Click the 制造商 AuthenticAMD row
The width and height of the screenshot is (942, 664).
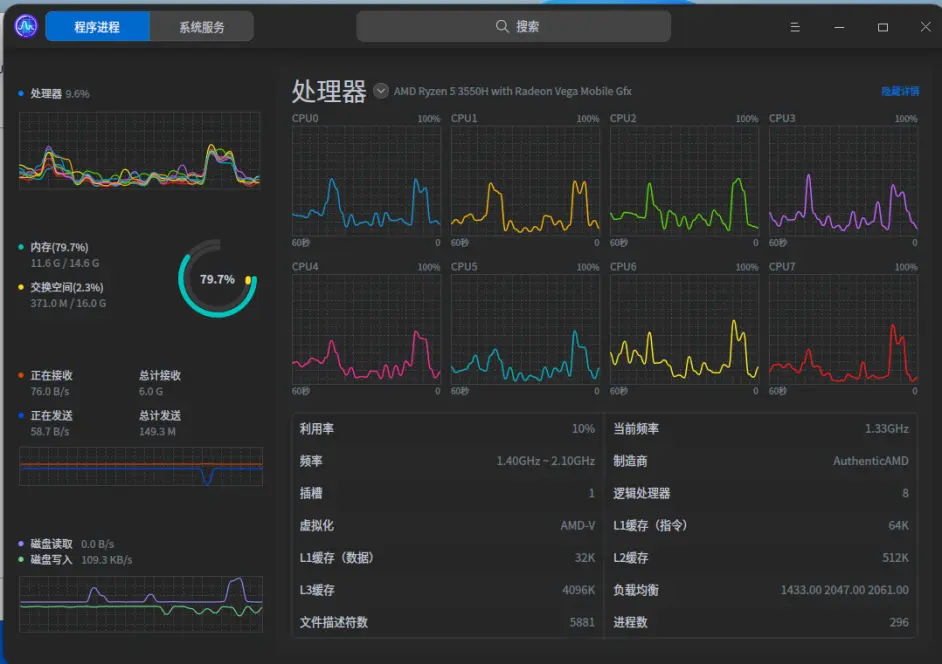click(x=761, y=461)
